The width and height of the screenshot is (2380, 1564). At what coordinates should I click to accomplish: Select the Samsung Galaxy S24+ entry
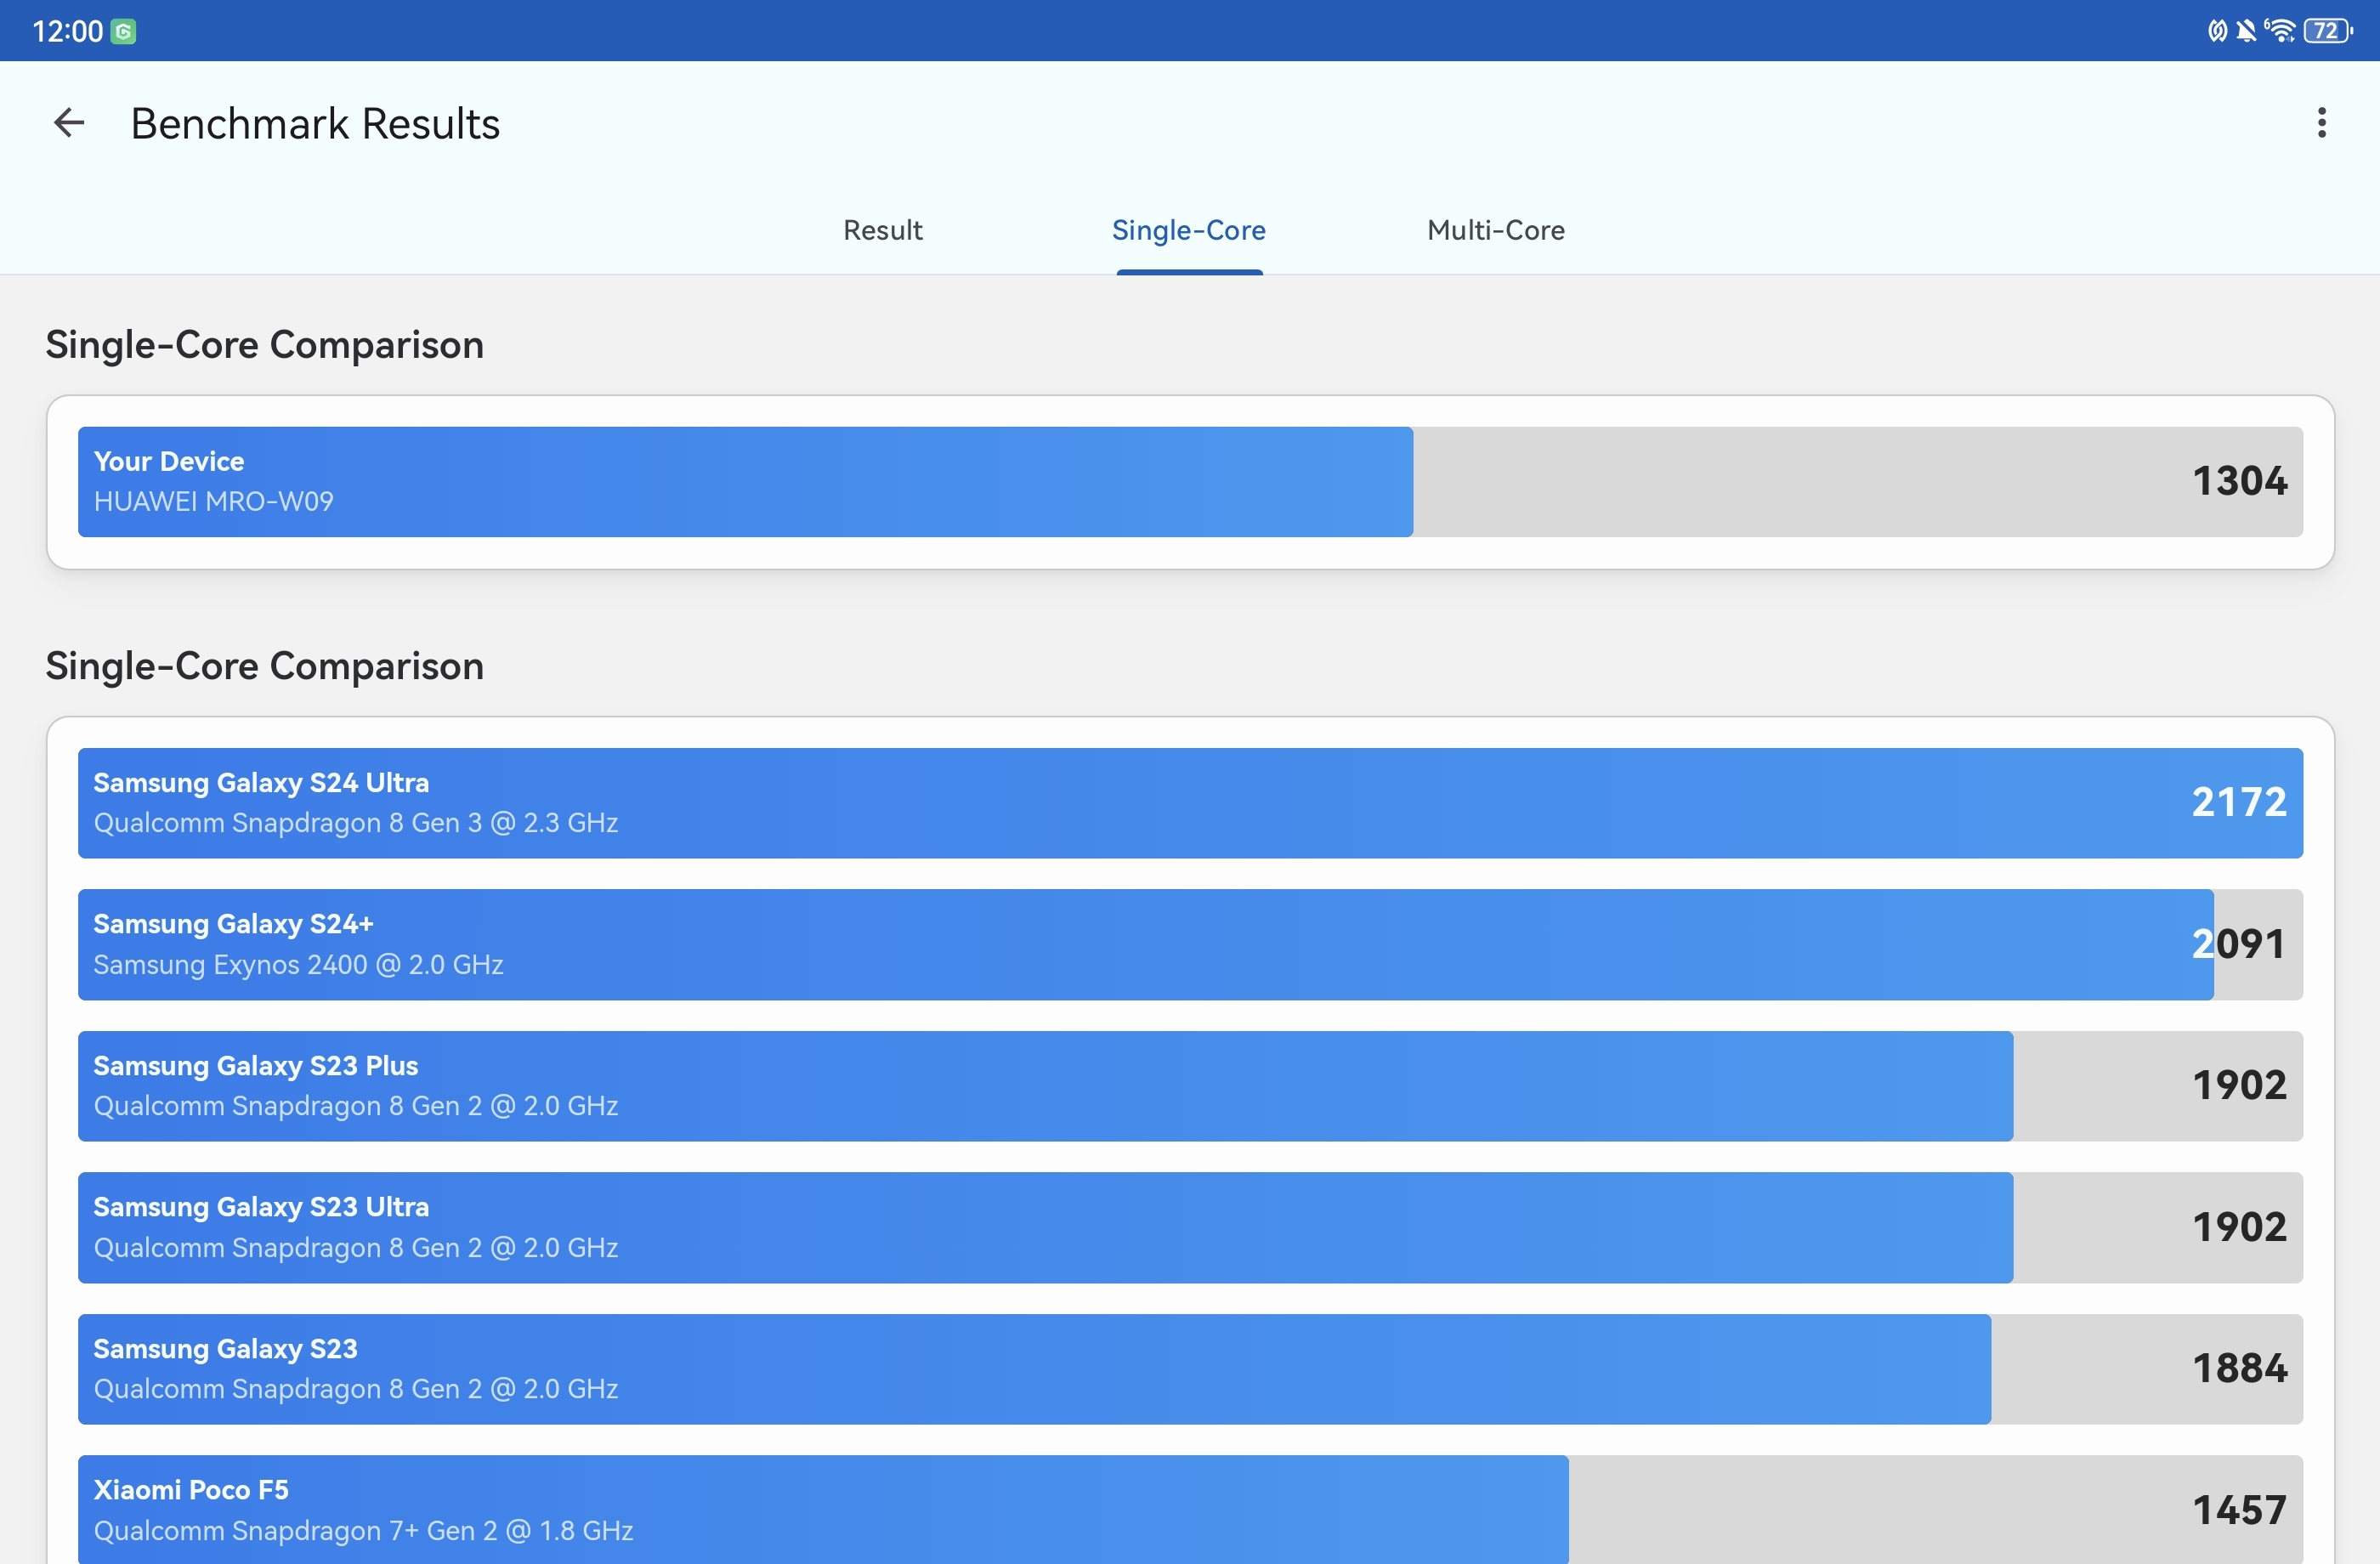[x=1190, y=944]
